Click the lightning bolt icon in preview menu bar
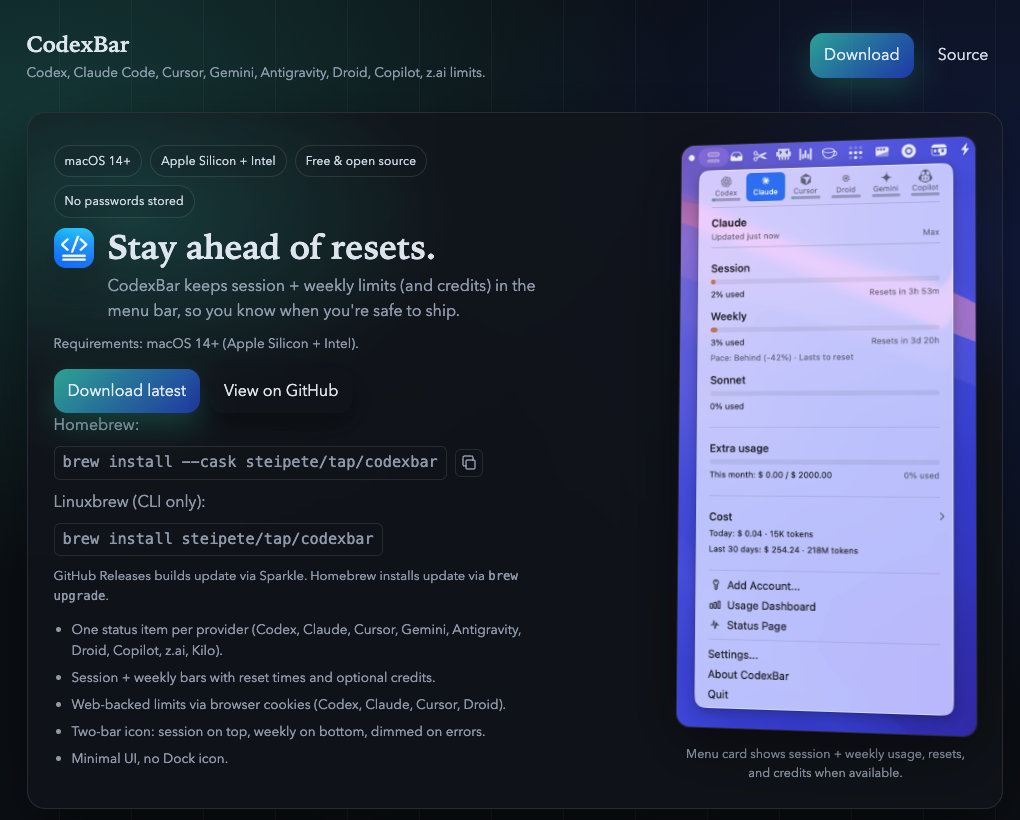Image resolution: width=1020 pixels, height=820 pixels. pyautogui.click(x=965, y=149)
